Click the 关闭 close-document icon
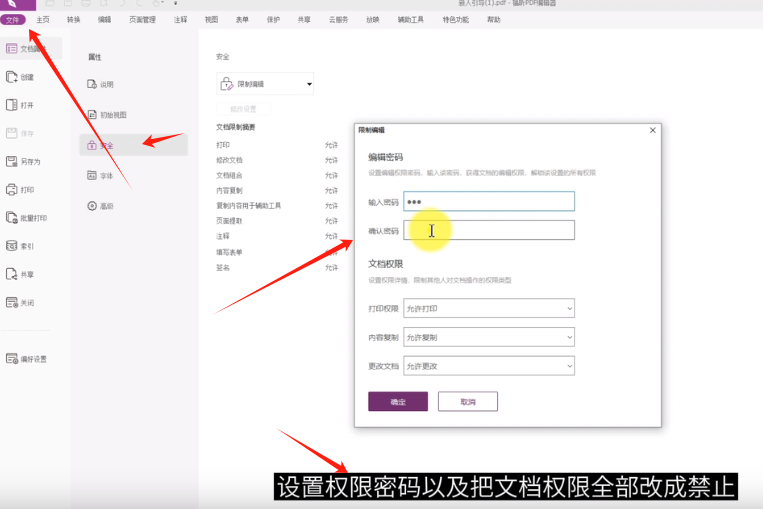Image resolution: width=763 pixels, height=509 pixels. click(x=12, y=303)
